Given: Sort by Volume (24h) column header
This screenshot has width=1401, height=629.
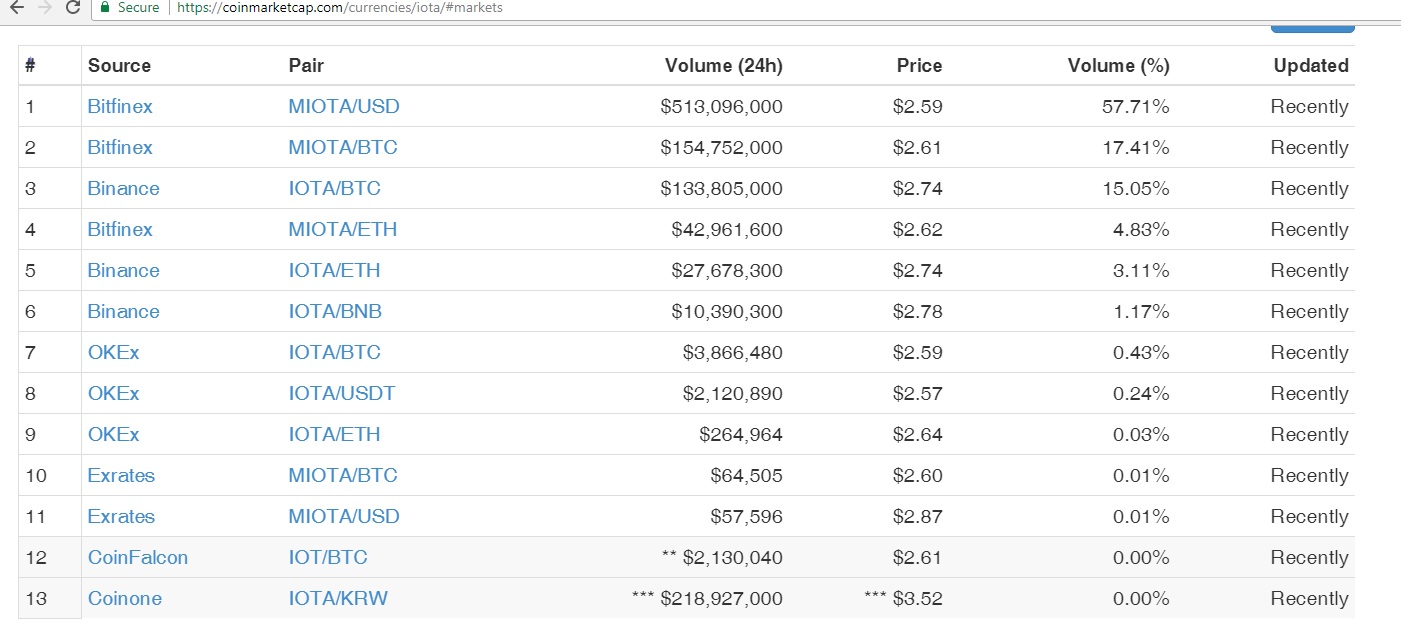Looking at the screenshot, I should (x=724, y=66).
